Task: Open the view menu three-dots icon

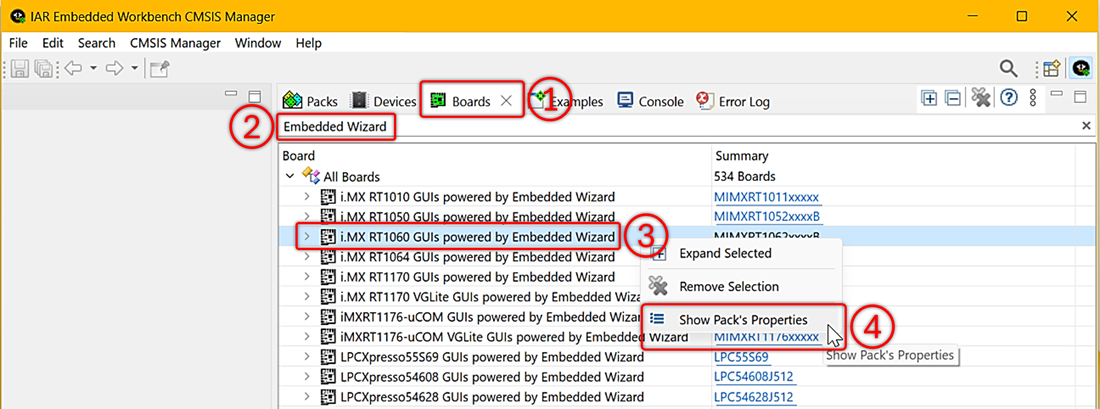Action: point(1033,98)
